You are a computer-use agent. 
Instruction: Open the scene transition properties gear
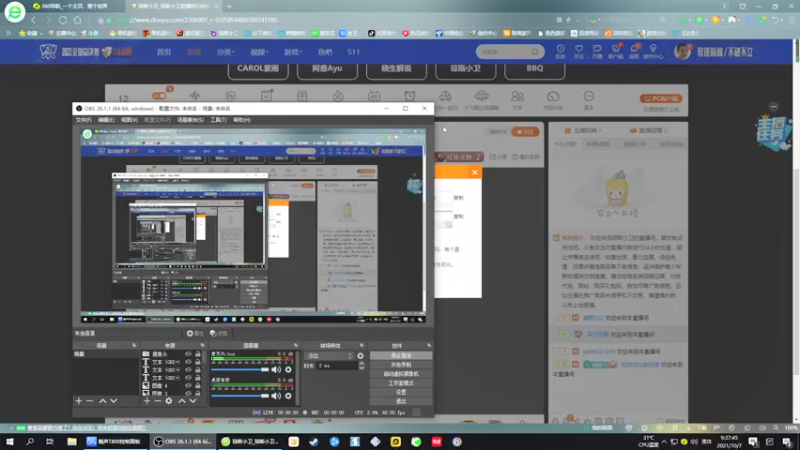360,356
